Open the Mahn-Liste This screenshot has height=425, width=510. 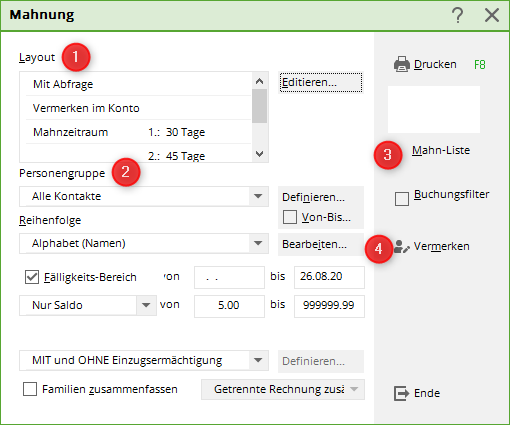[x=441, y=150]
